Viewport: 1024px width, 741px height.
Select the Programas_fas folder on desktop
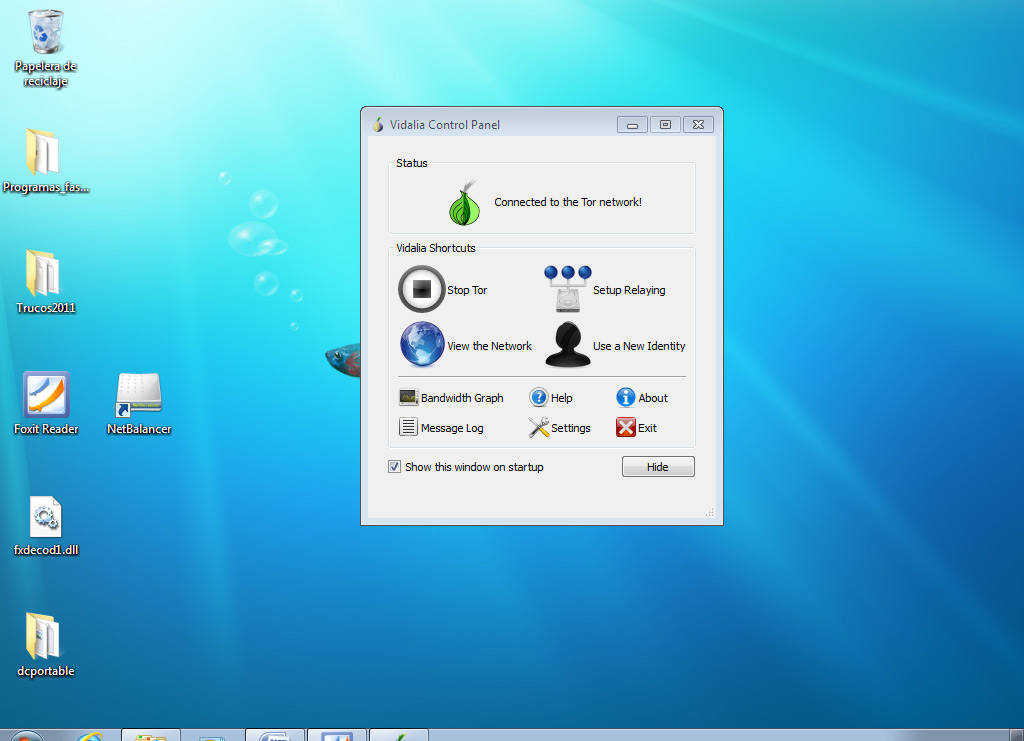43,152
